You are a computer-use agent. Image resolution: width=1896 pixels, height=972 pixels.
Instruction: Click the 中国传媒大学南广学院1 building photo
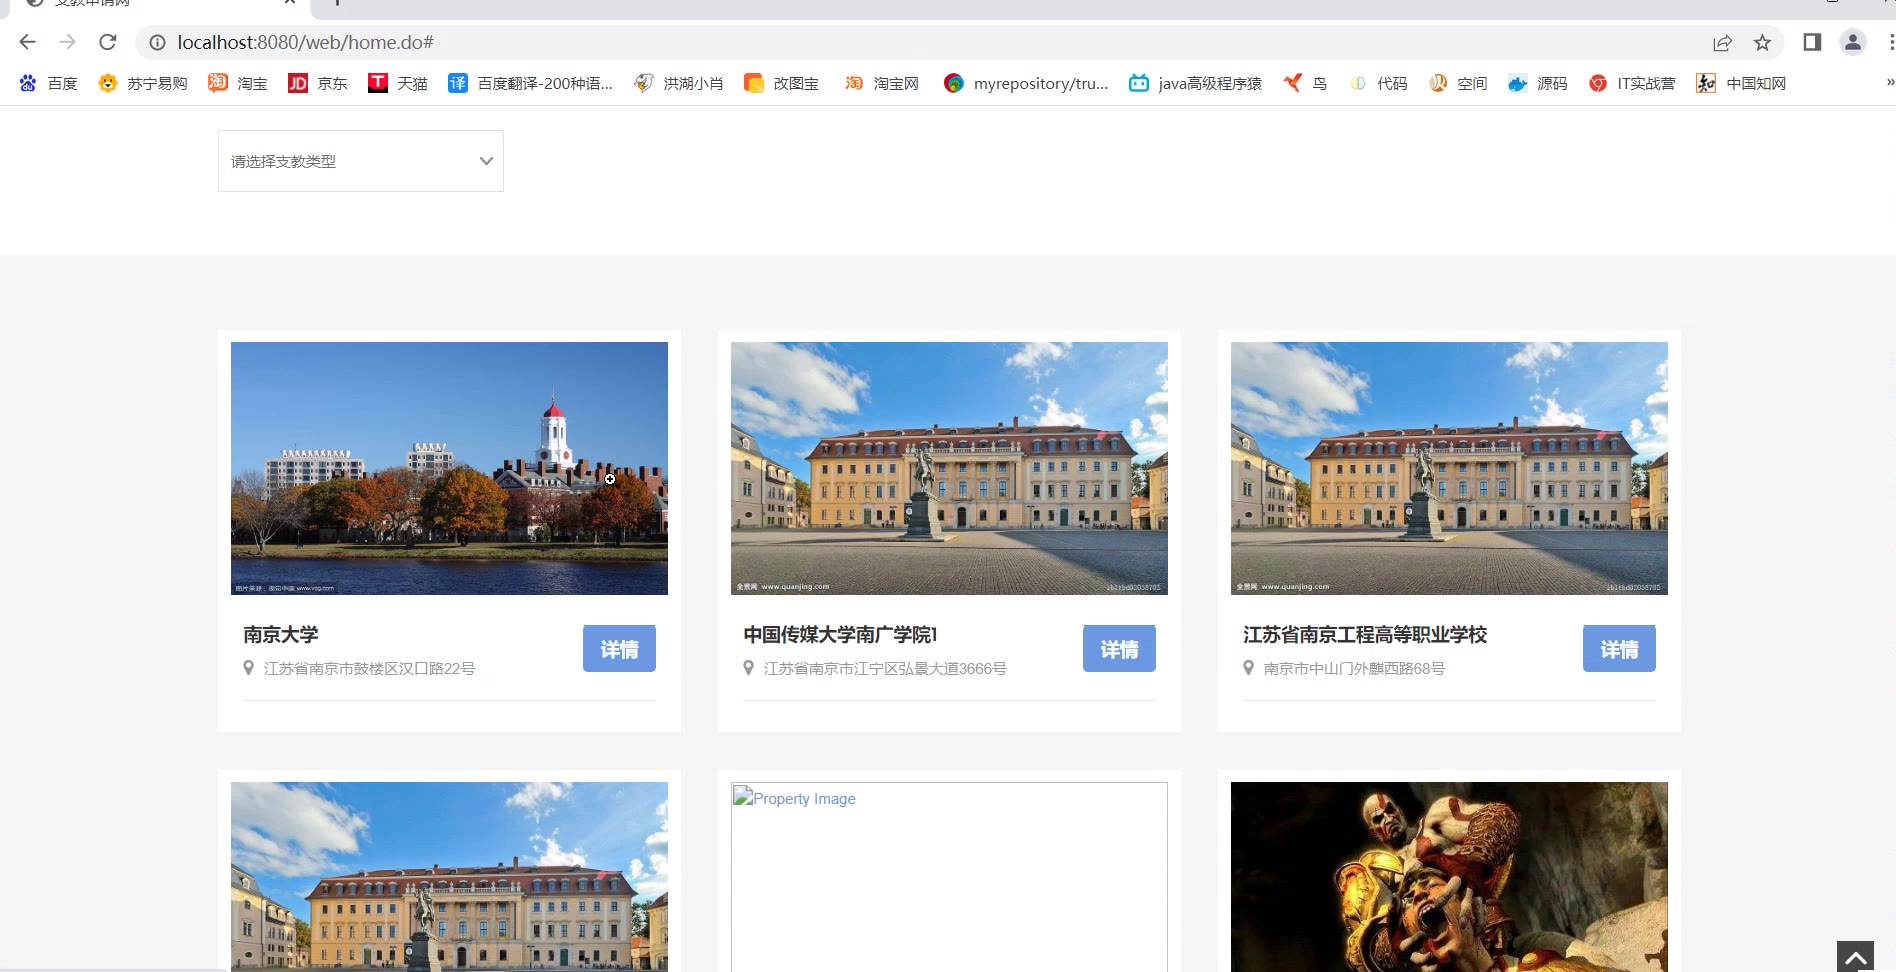coord(949,468)
